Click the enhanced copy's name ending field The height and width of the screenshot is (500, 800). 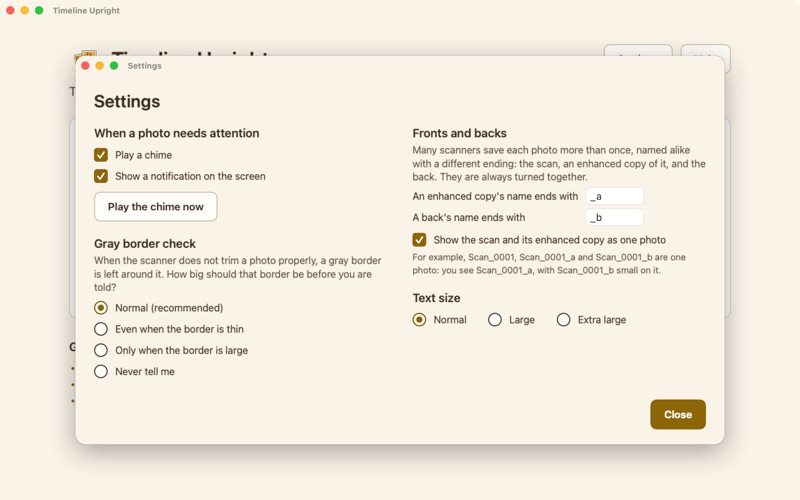(614, 196)
